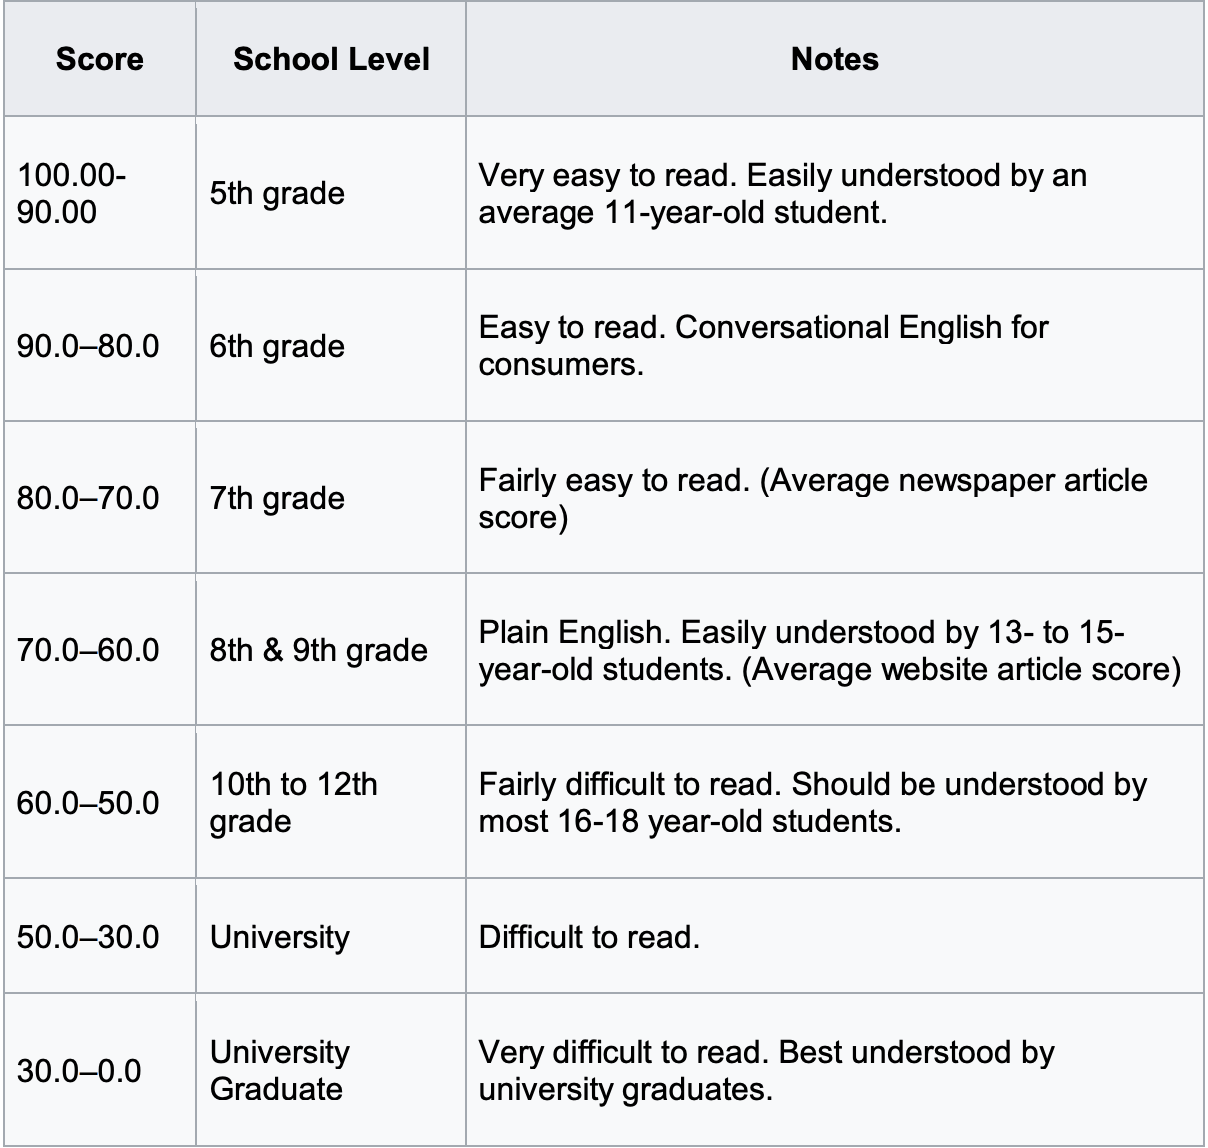The width and height of the screenshot is (1208, 1148).
Task: Select the 70.0–60.0 score cell
Action: pos(88,650)
